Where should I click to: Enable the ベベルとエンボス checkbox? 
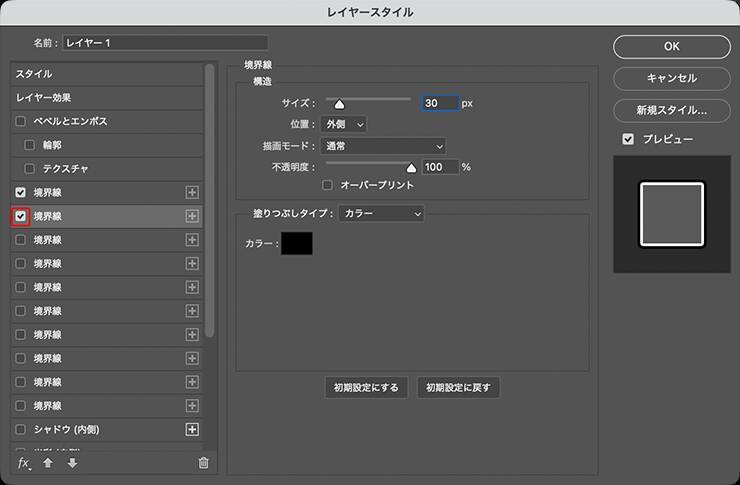tap(20, 121)
